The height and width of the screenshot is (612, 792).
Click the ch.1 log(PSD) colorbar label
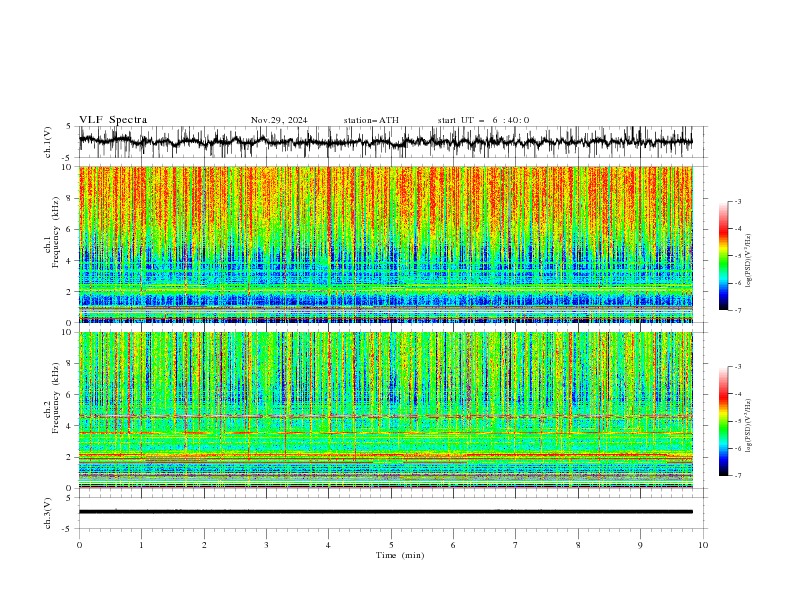748,261
